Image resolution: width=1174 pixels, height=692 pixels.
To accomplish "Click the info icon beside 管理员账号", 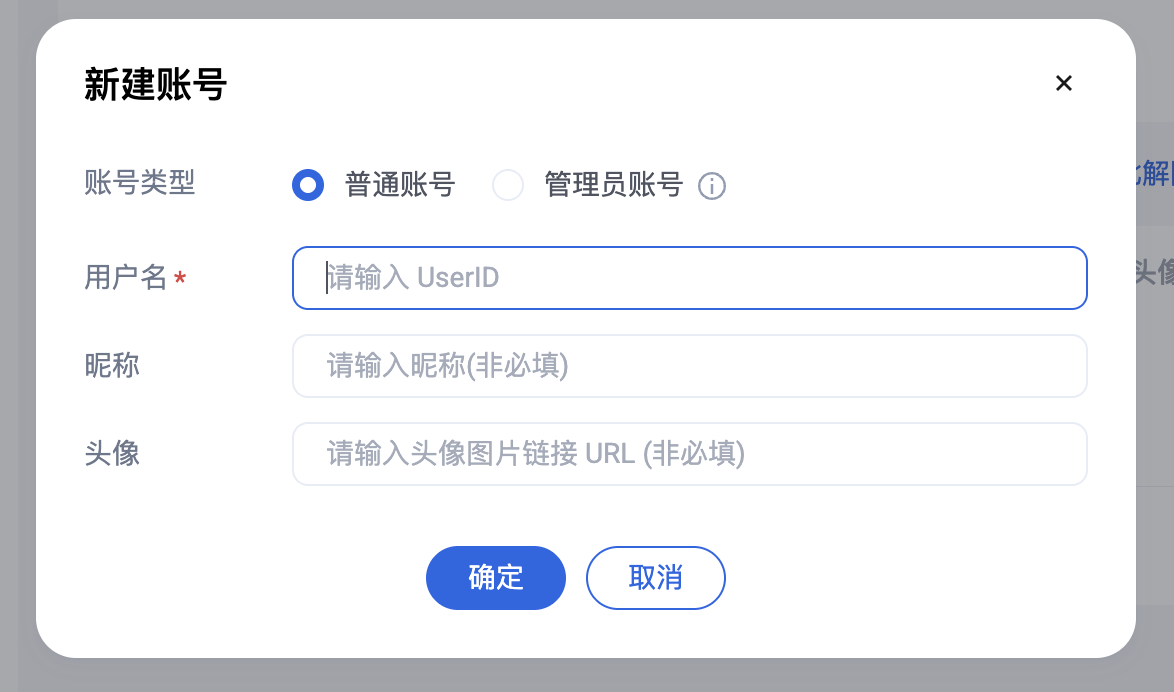I will tap(711, 186).
